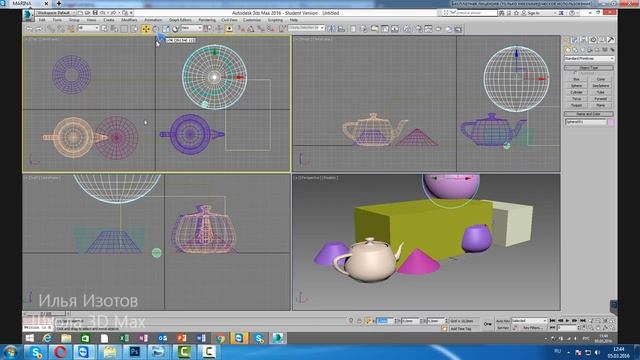Click the Undo arrow on main toolbar
The height and width of the screenshot is (360, 640).
click(x=29, y=29)
